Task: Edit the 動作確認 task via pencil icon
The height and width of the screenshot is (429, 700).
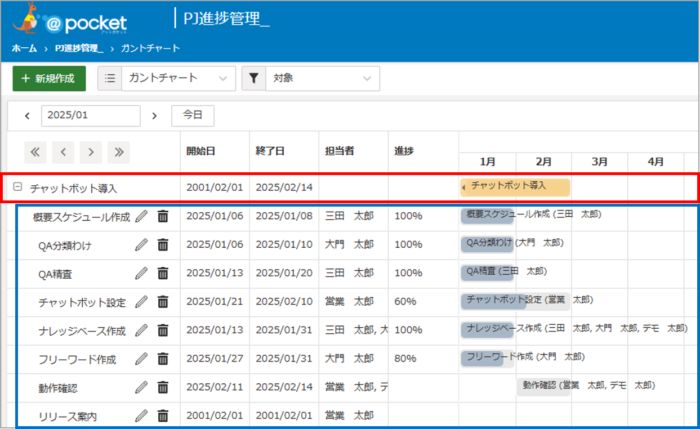Action: click(142, 387)
